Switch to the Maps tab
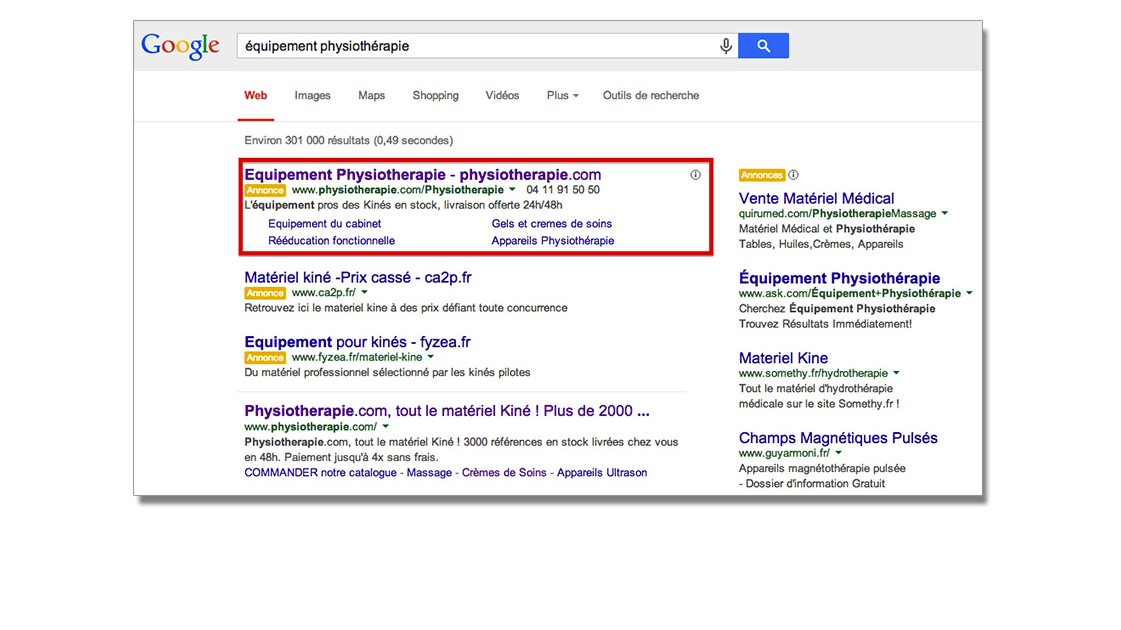The width and height of the screenshot is (1121, 630). (x=371, y=95)
